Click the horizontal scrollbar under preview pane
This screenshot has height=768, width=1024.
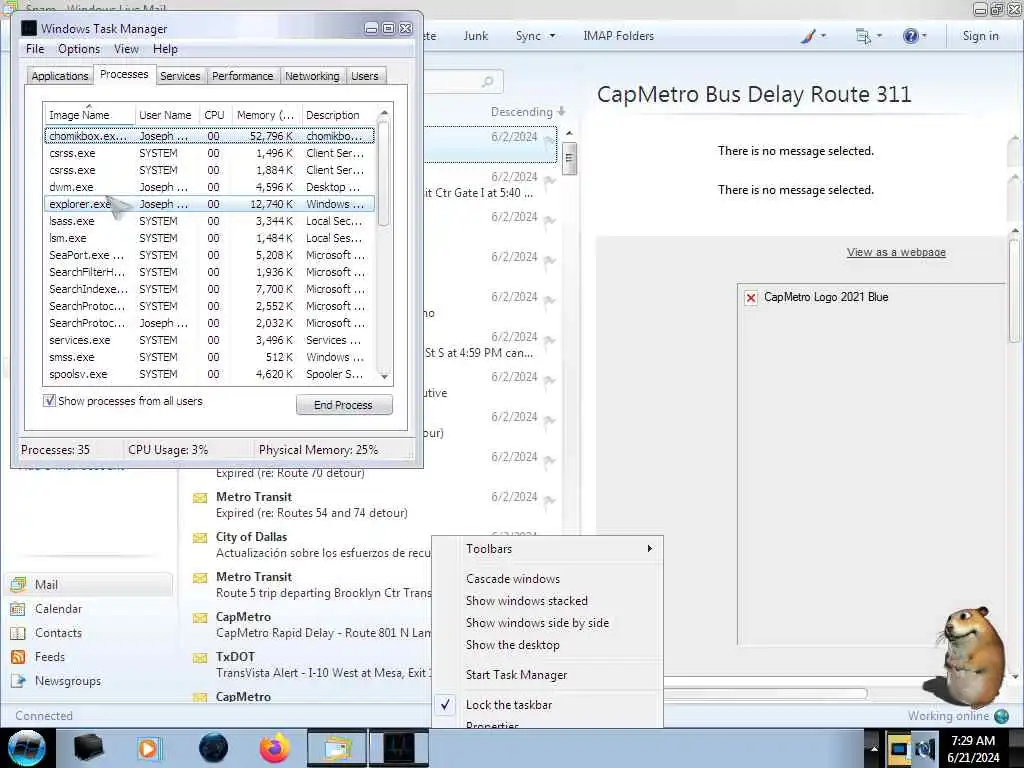click(x=765, y=694)
